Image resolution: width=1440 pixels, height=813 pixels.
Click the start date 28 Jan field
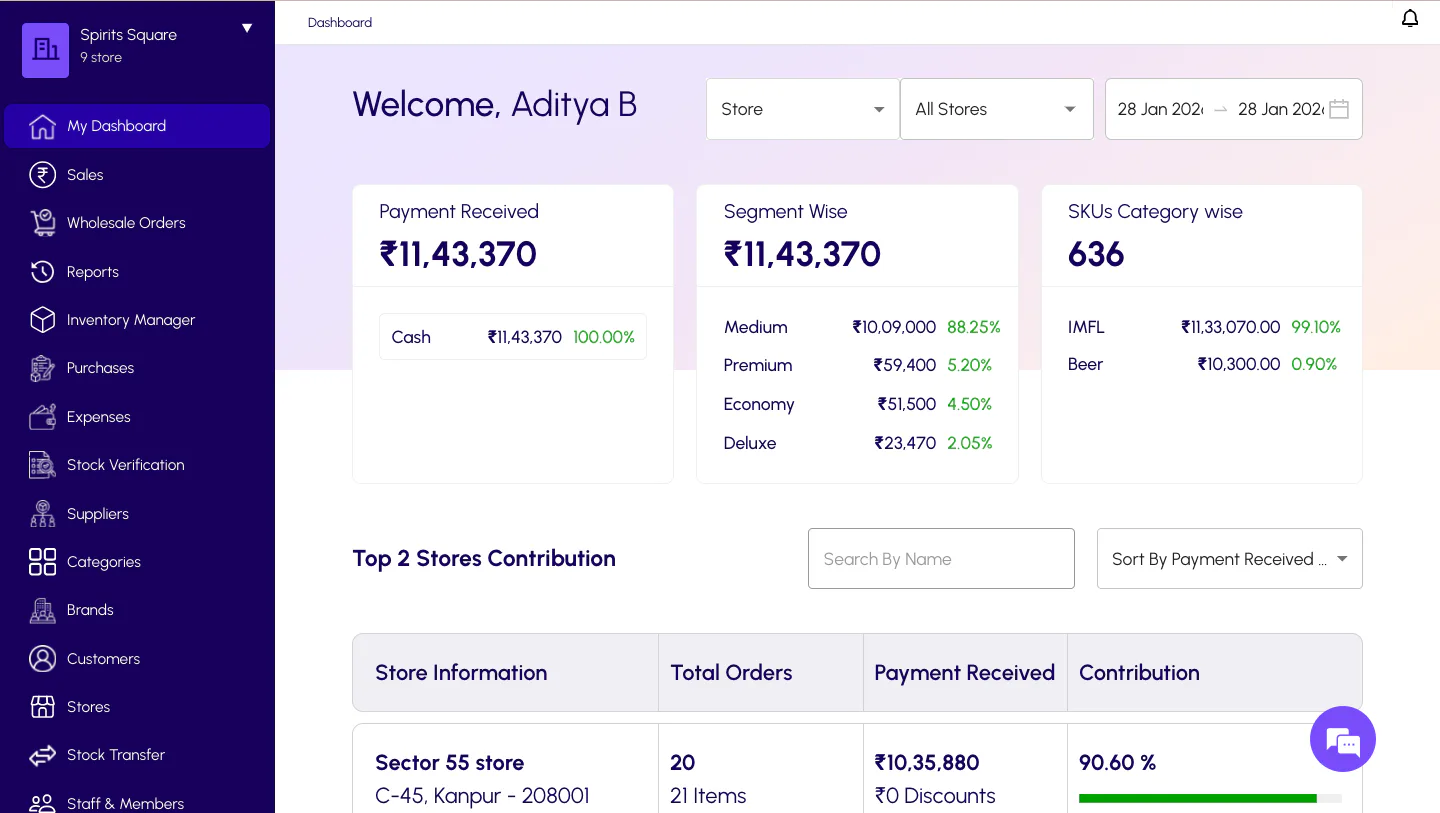[x=1160, y=109]
